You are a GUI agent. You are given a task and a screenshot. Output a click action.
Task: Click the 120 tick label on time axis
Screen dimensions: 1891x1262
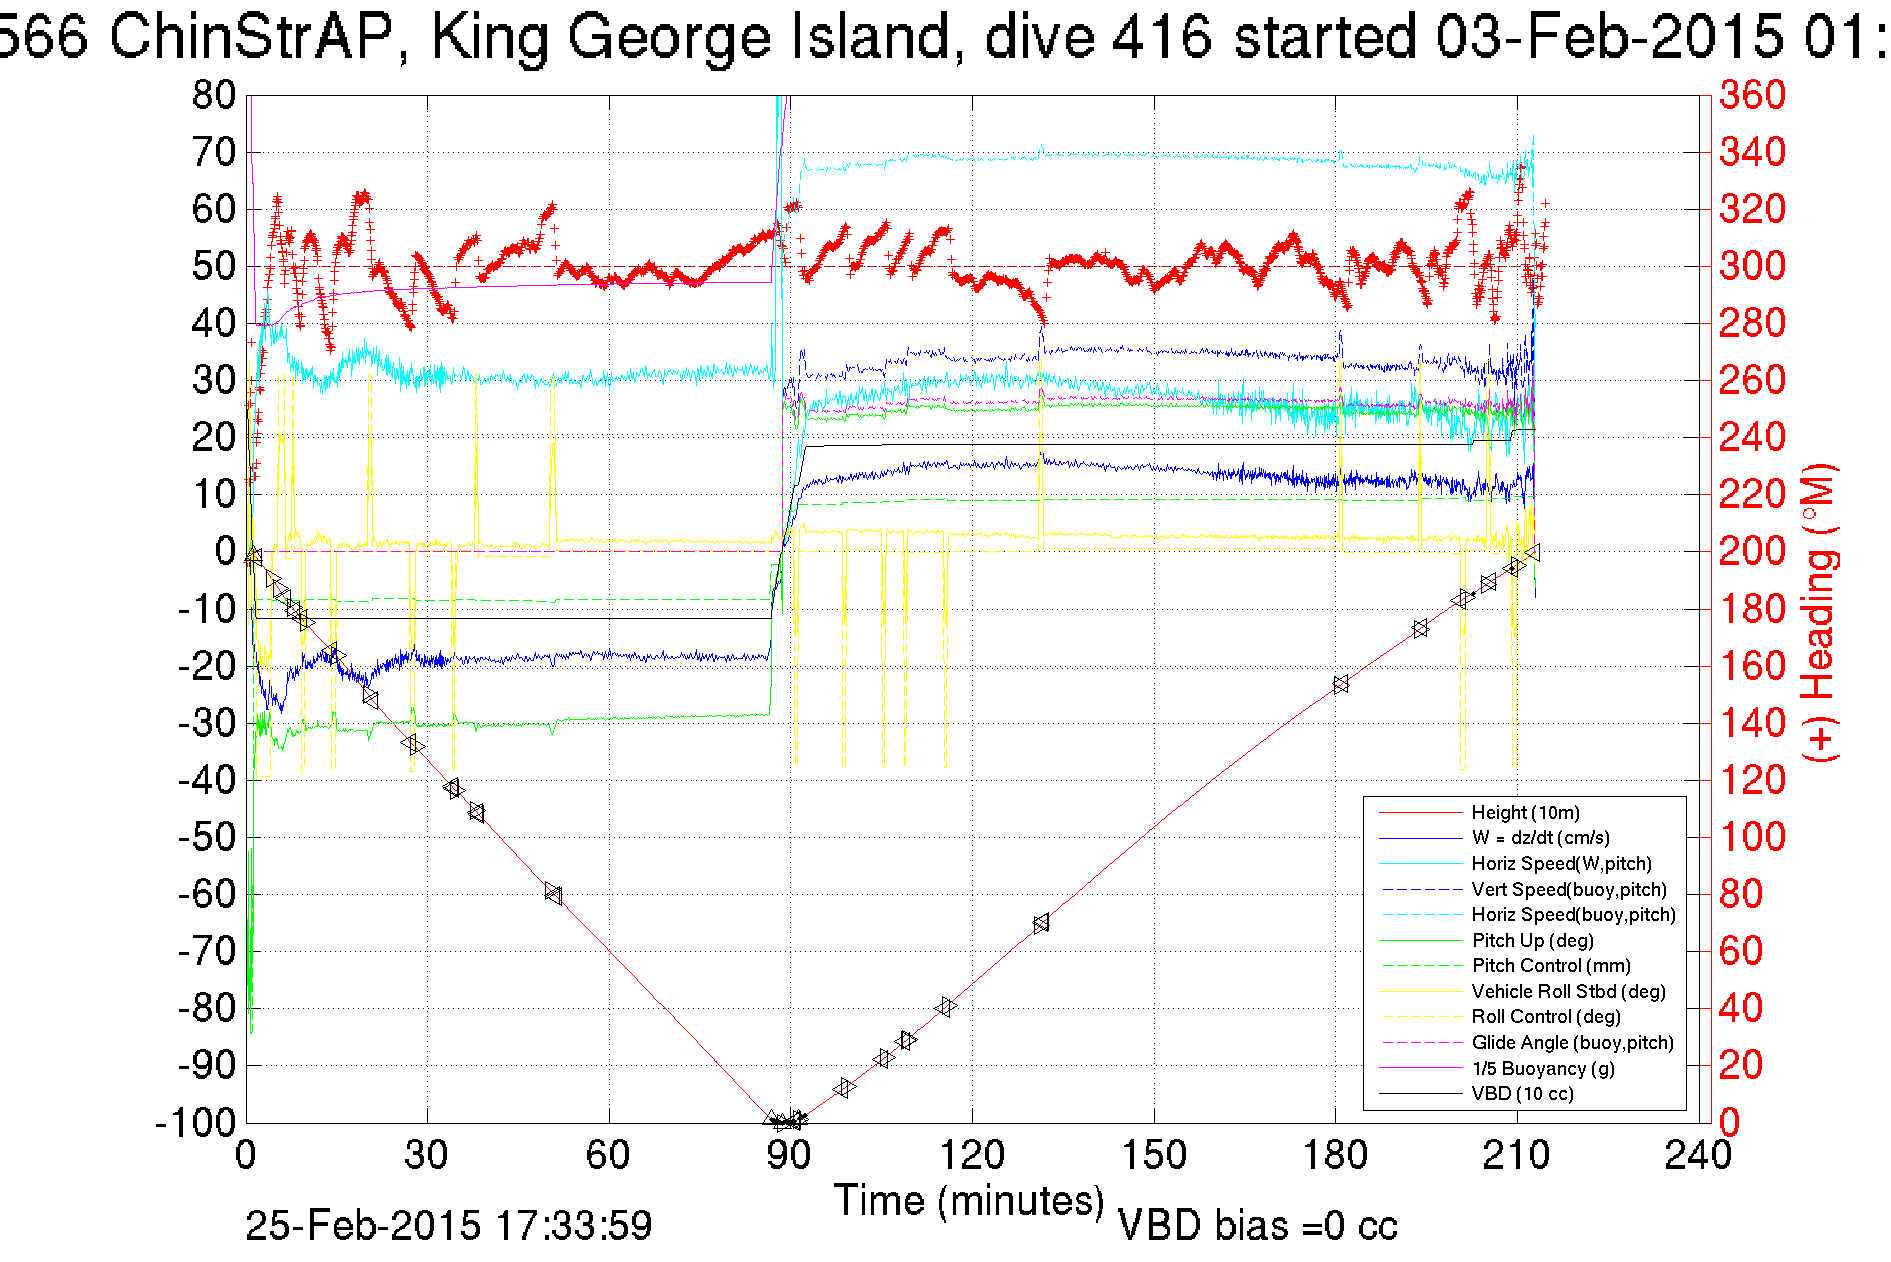click(x=972, y=1157)
